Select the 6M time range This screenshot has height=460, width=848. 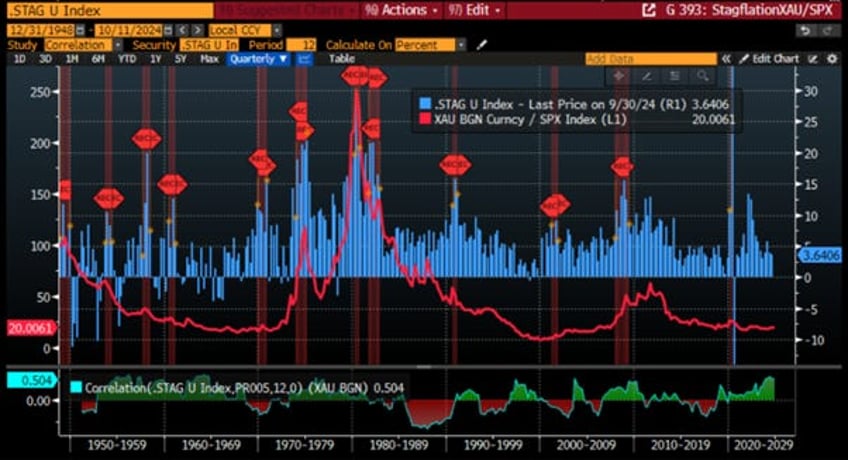point(97,59)
